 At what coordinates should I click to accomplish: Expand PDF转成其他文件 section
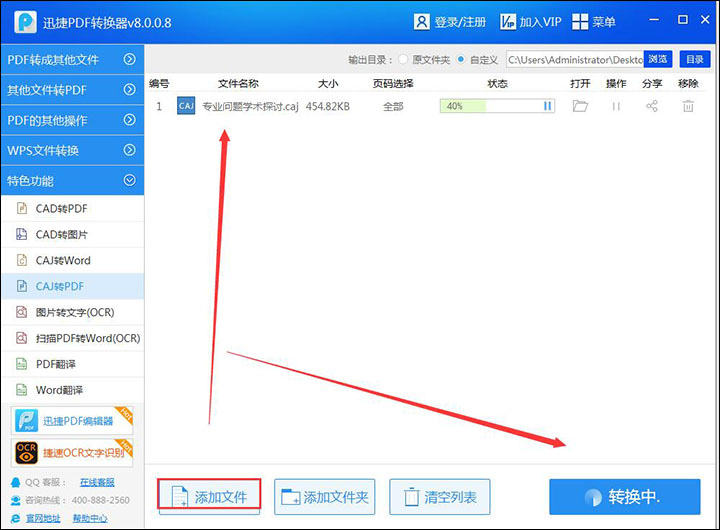73,59
